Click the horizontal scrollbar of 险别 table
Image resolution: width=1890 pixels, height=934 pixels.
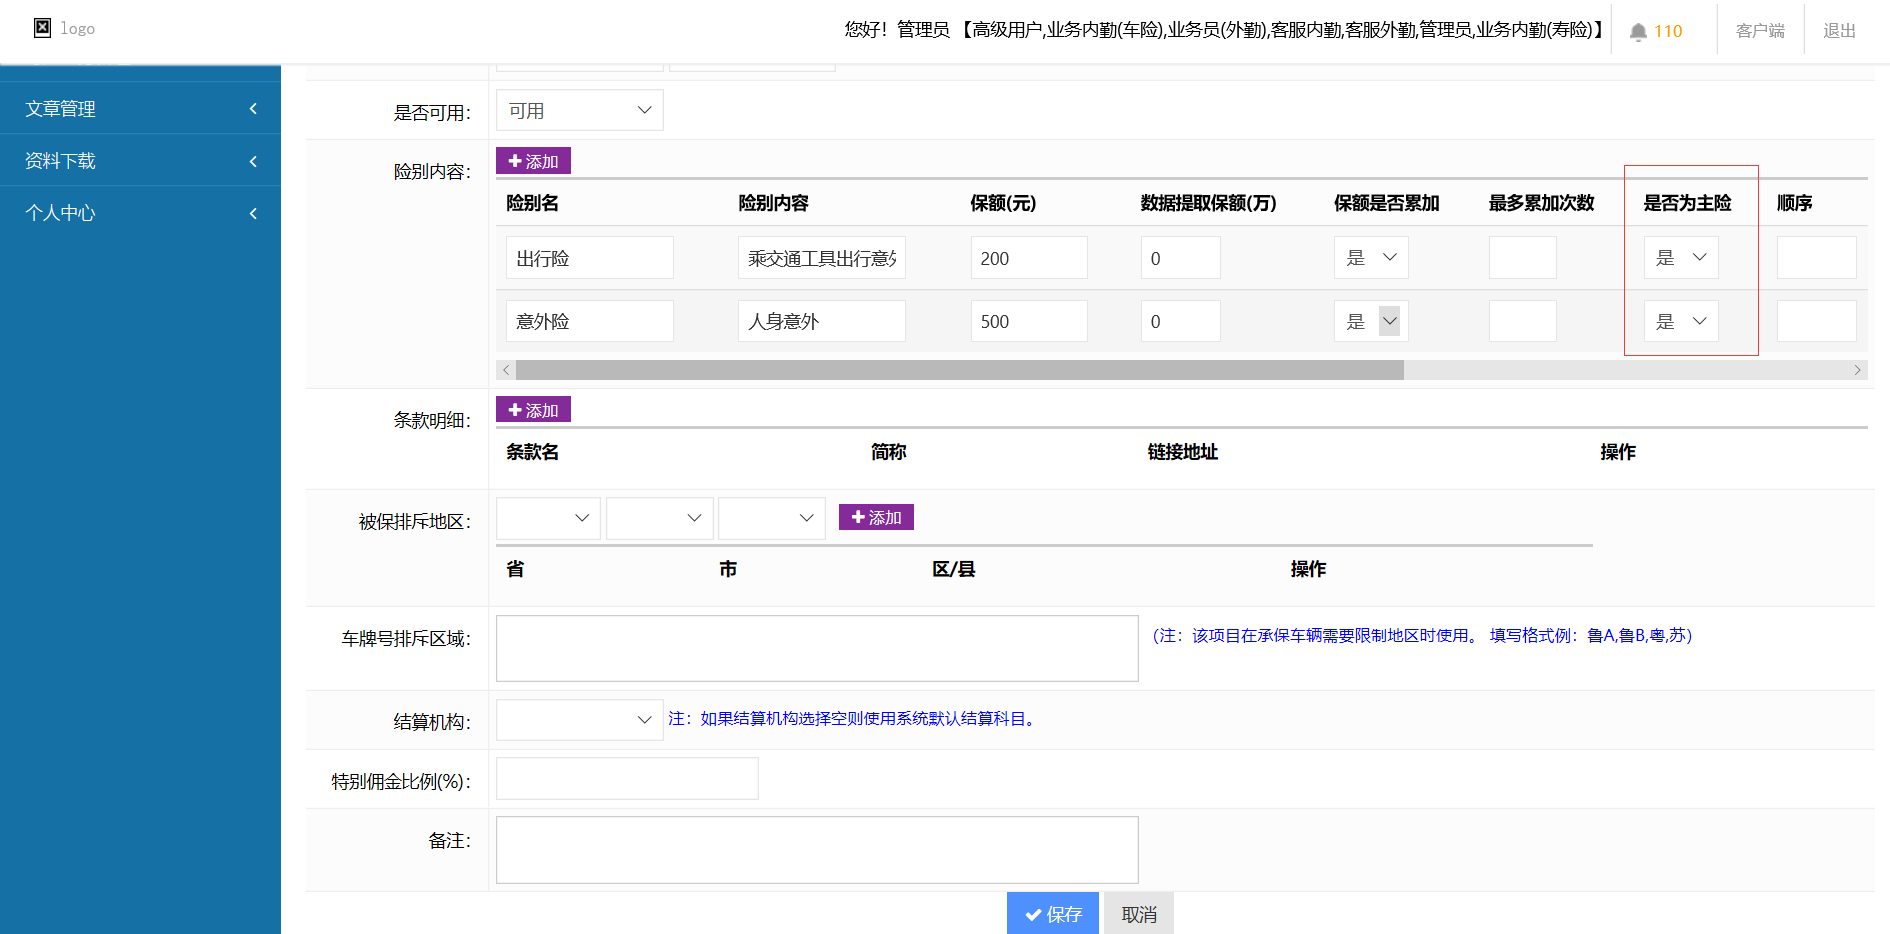[x=958, y=370]
